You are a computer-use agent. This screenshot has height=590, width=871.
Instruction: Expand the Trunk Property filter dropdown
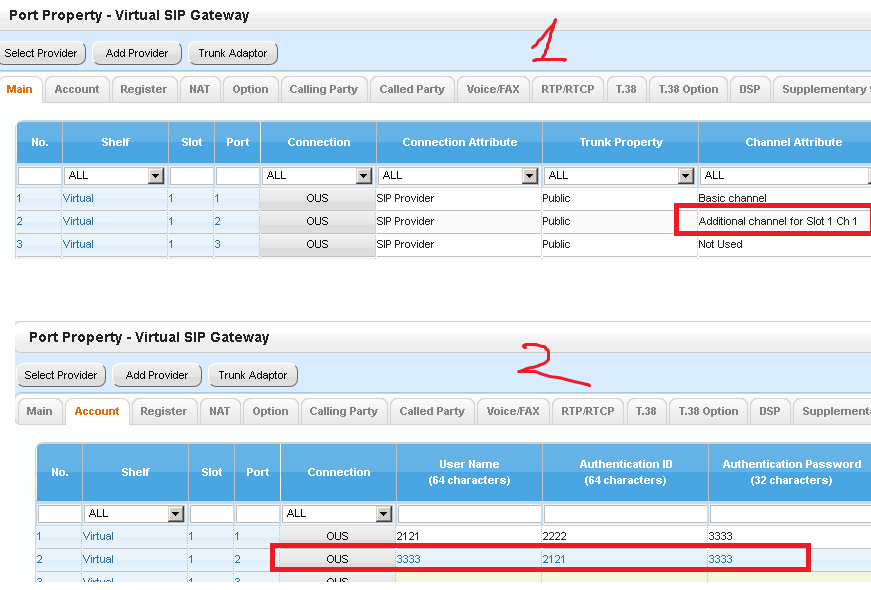[619, 176]
